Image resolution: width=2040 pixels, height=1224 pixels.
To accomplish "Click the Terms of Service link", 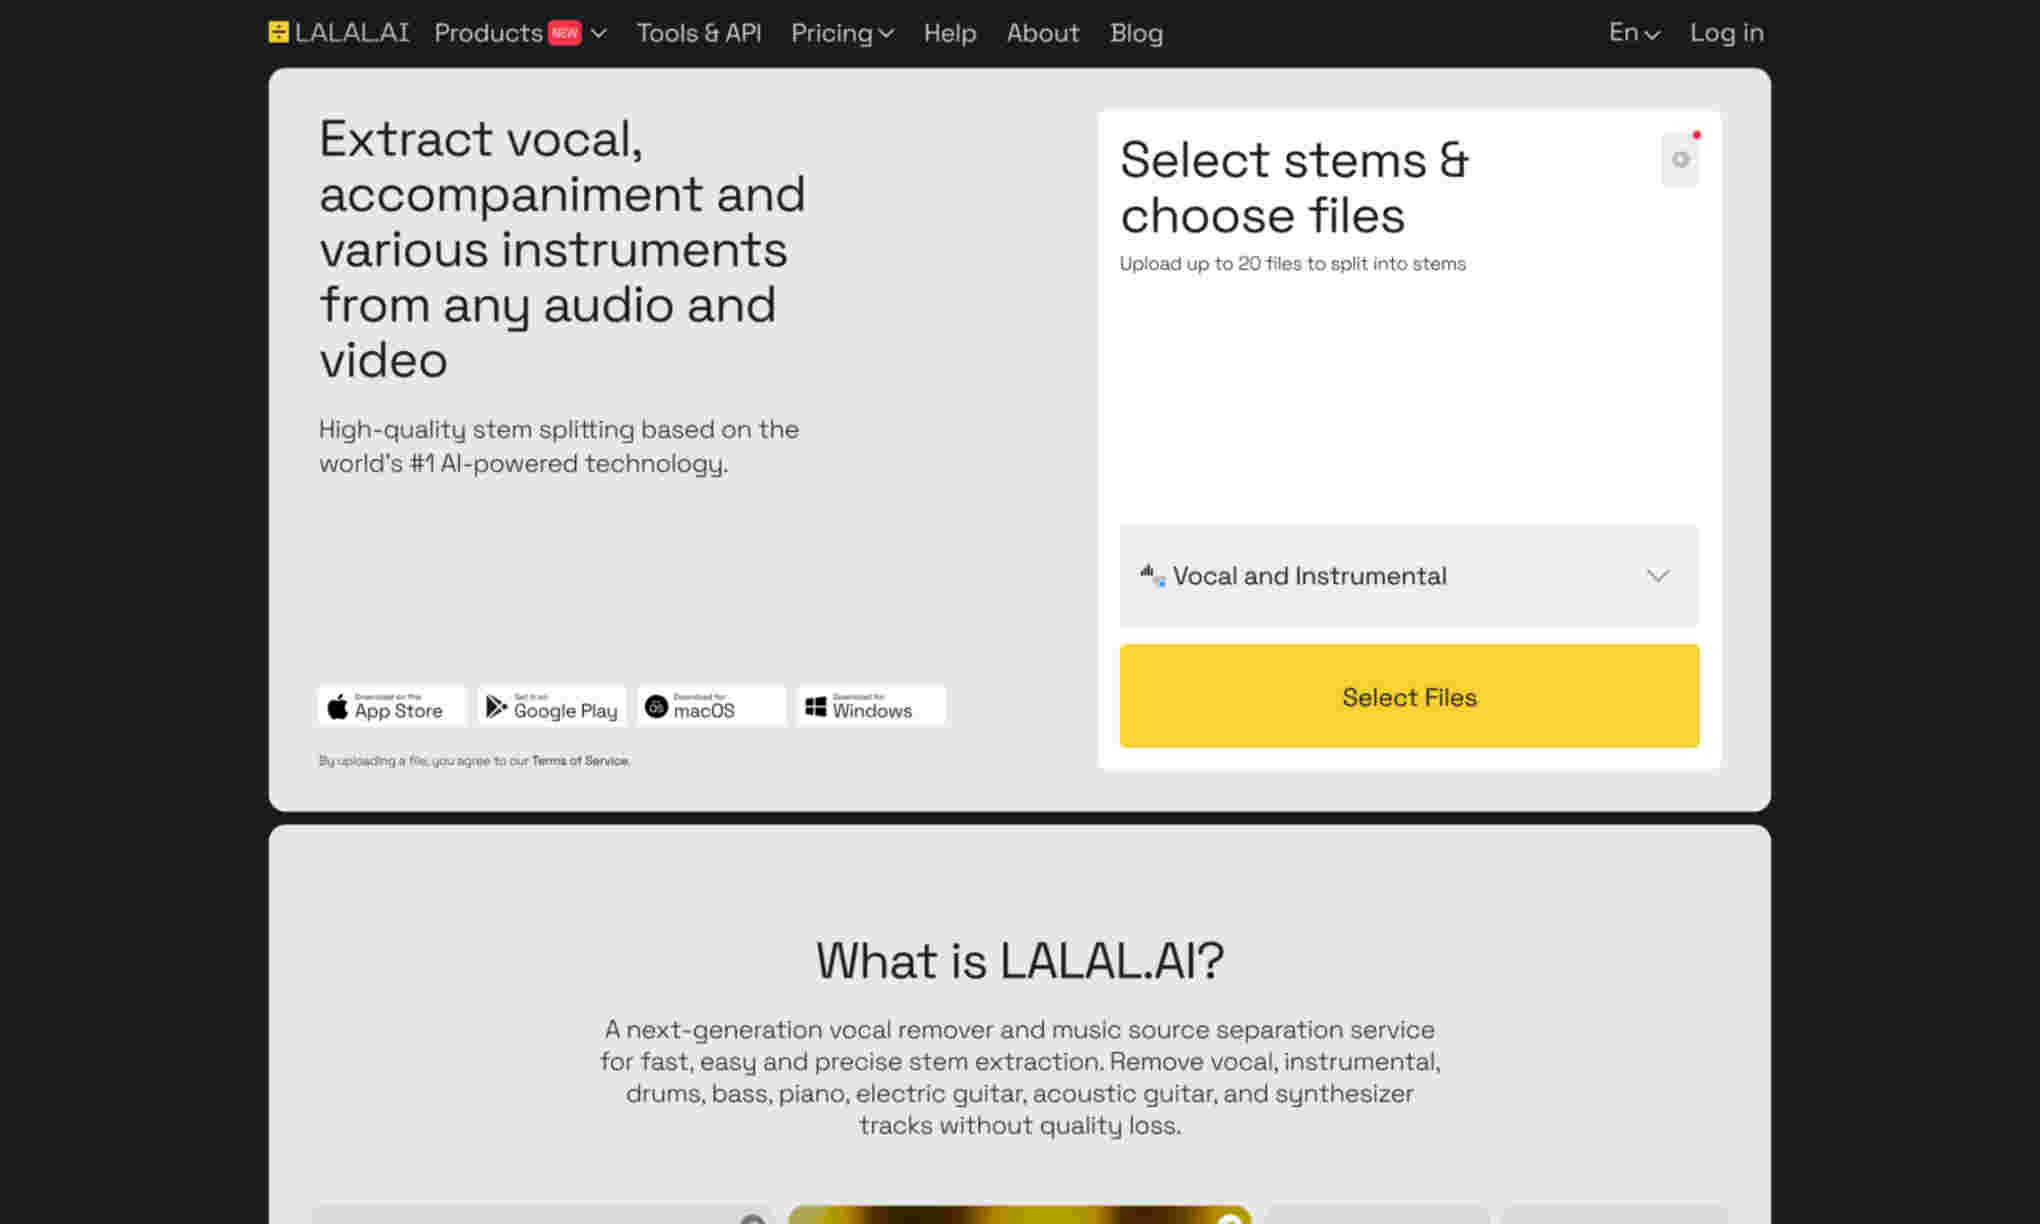I will tap(578, 761).
